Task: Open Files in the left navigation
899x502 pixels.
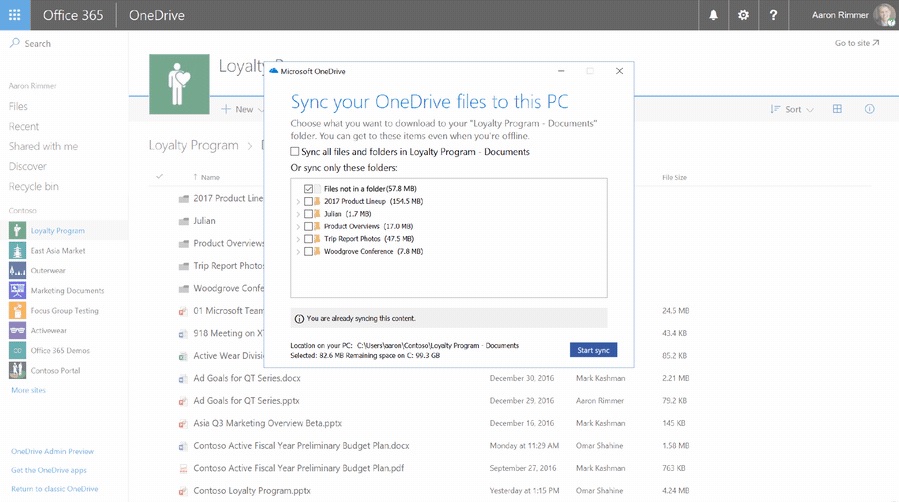Action: tap(18, 106)
